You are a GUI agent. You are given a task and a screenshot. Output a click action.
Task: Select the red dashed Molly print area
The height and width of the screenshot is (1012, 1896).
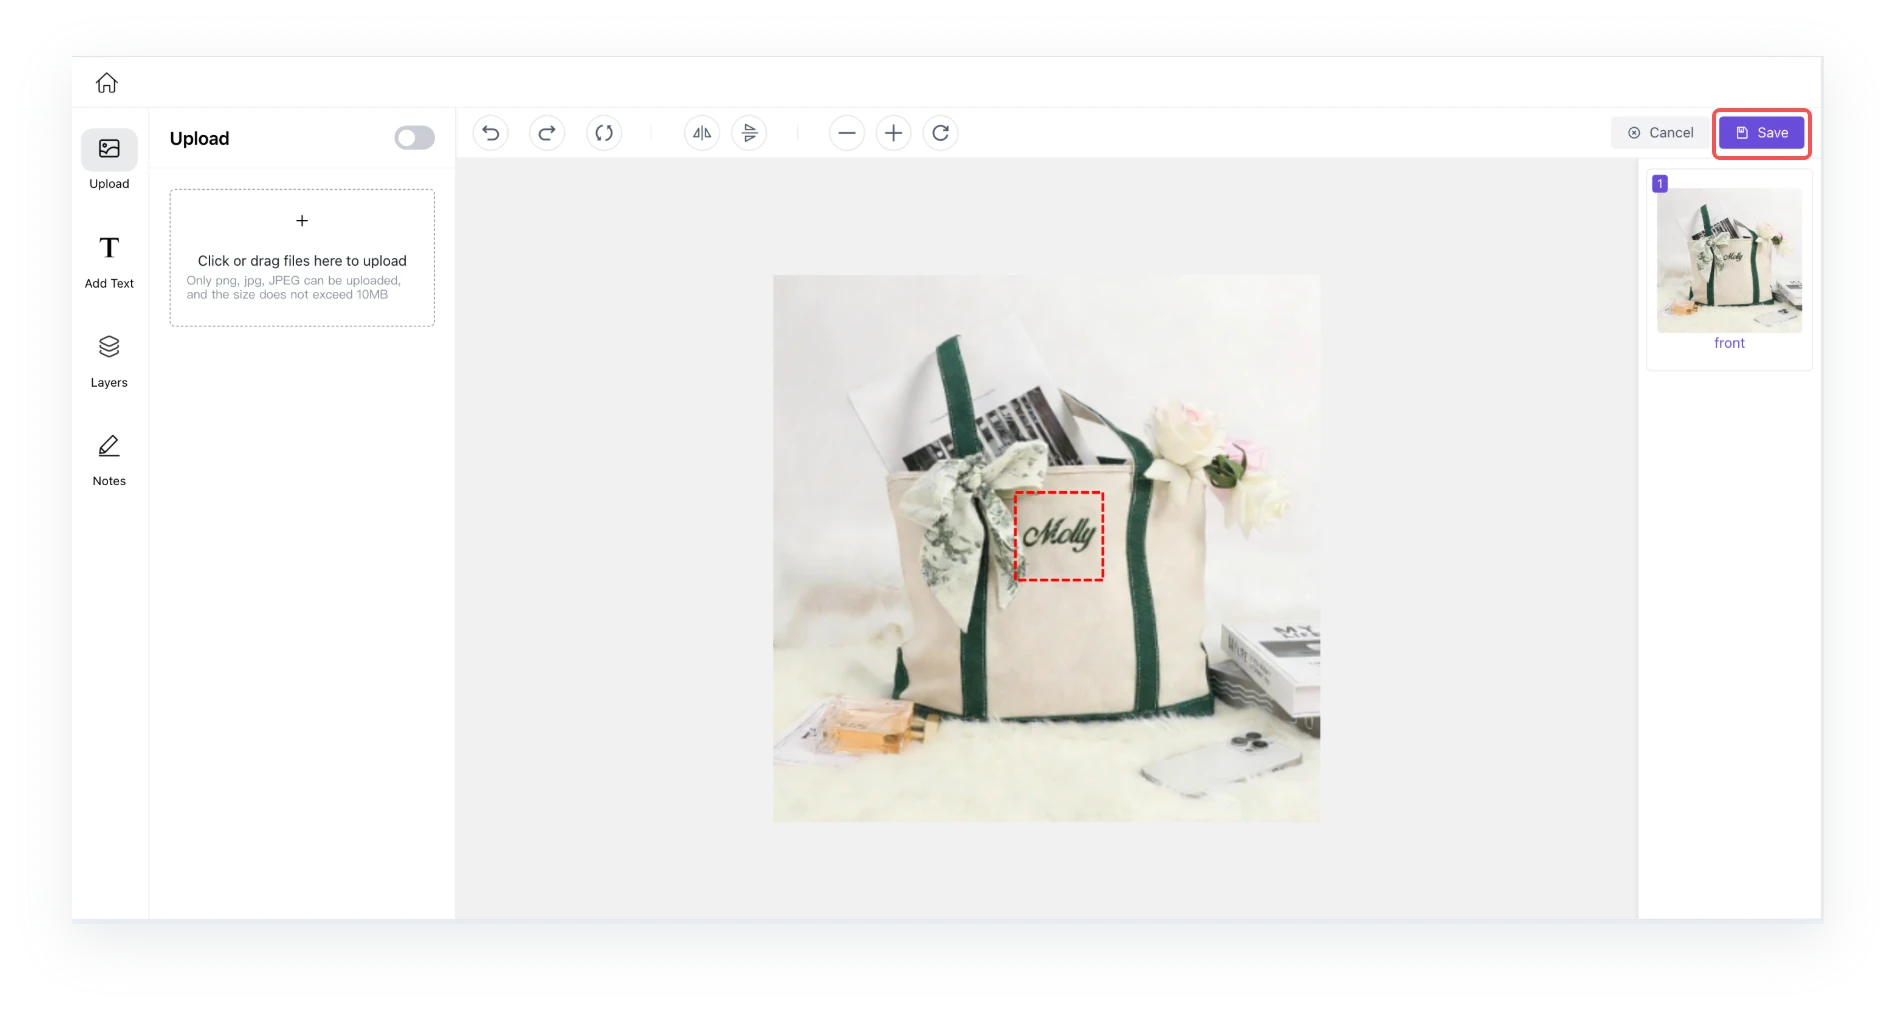[x=1059, y=536]
